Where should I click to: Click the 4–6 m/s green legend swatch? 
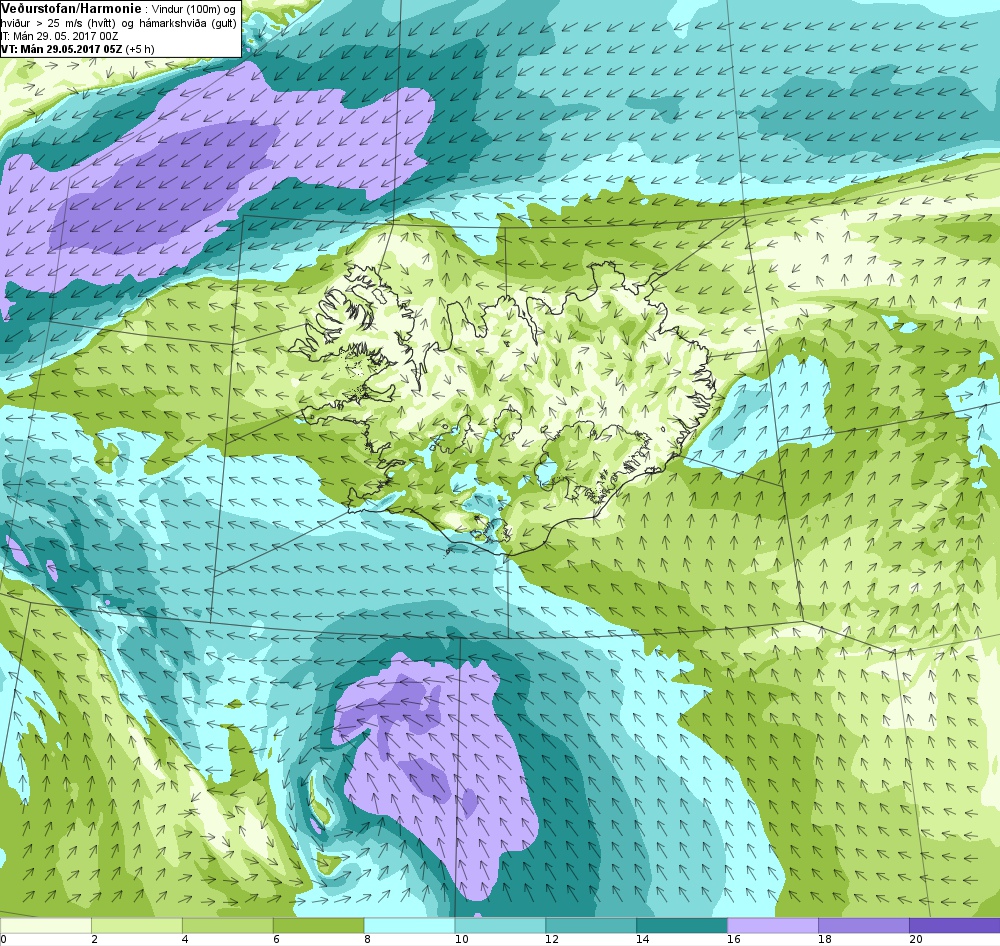tap(228, 925)
